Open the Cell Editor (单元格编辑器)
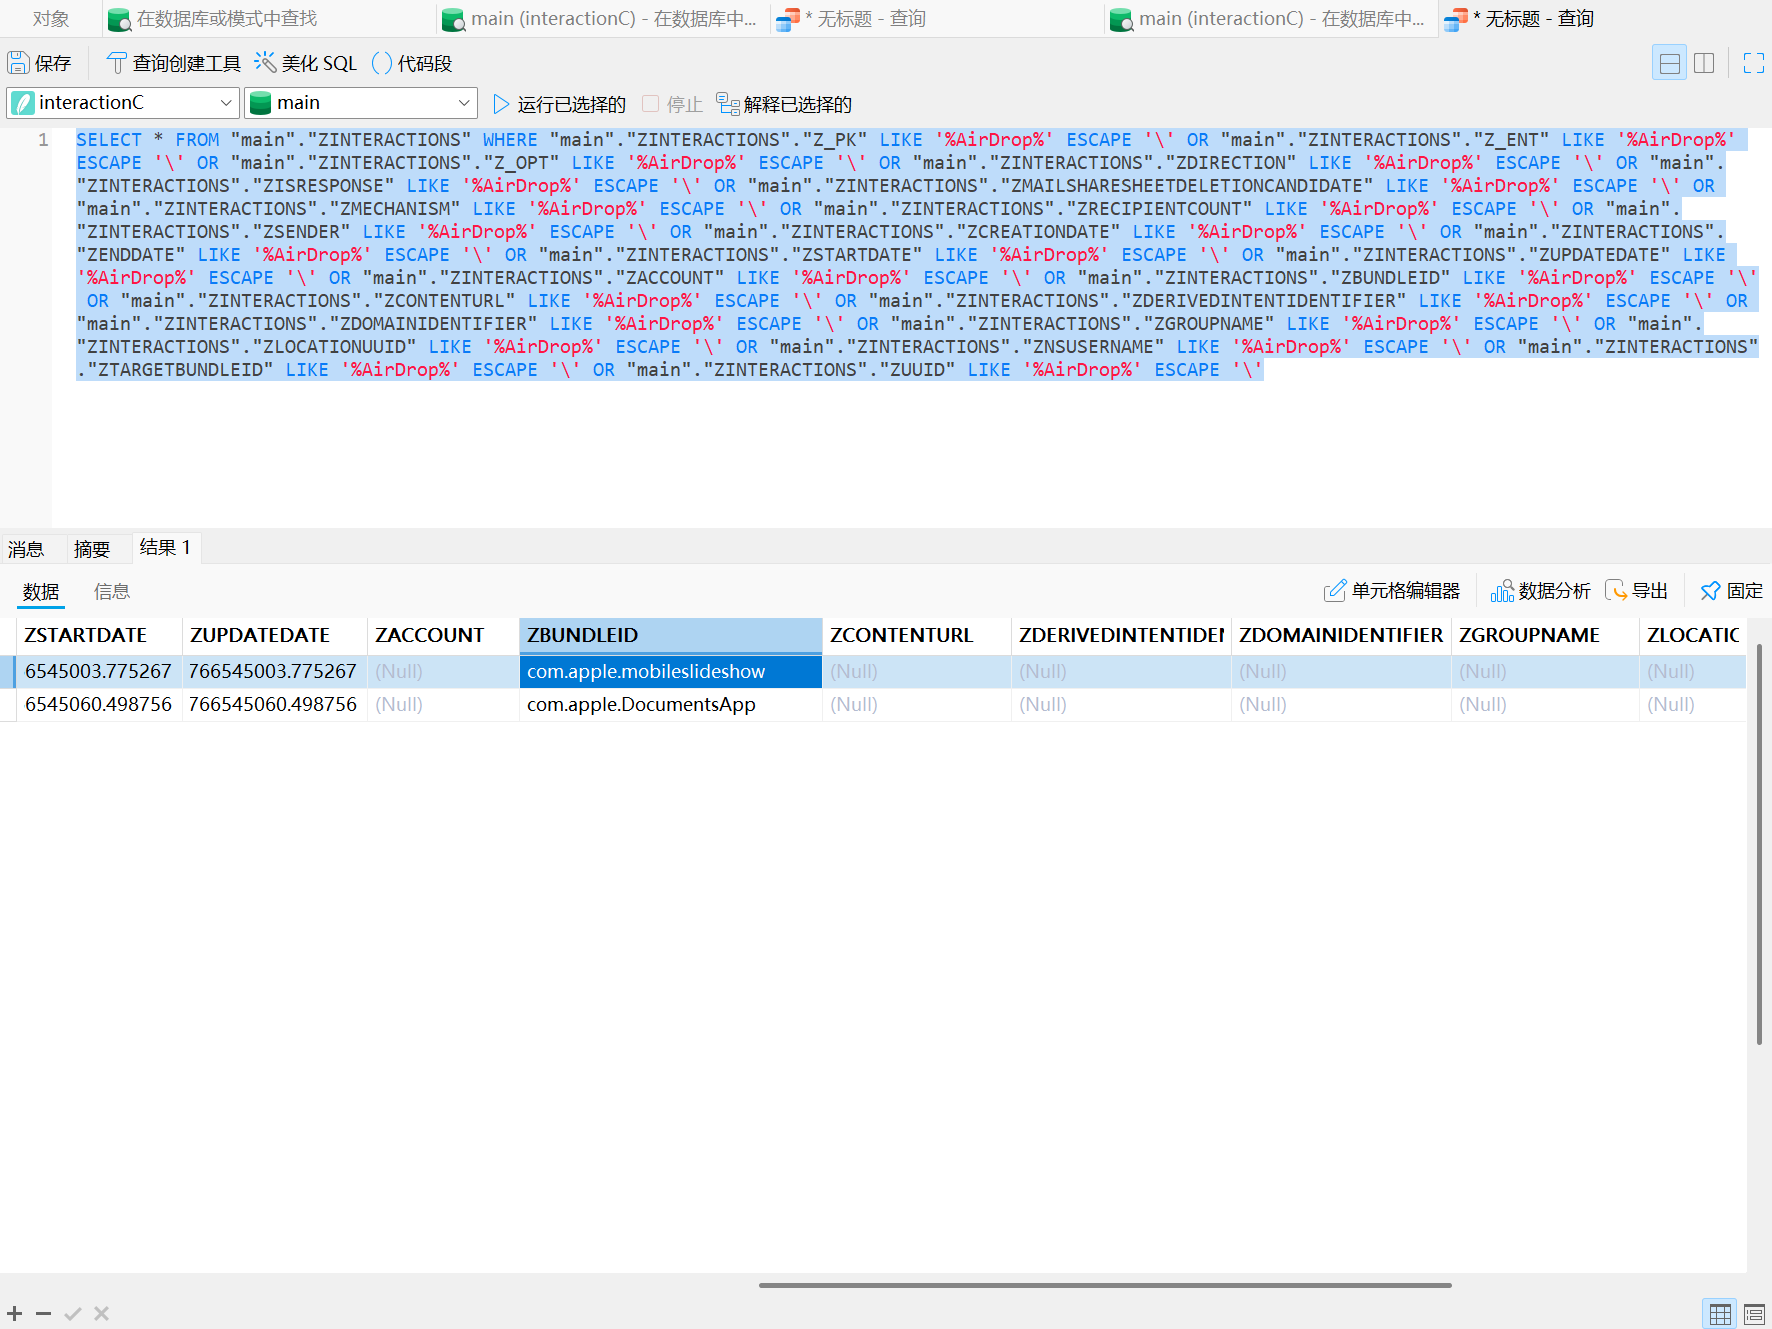The image size is (1772, 1329). tap(1392, 591)
